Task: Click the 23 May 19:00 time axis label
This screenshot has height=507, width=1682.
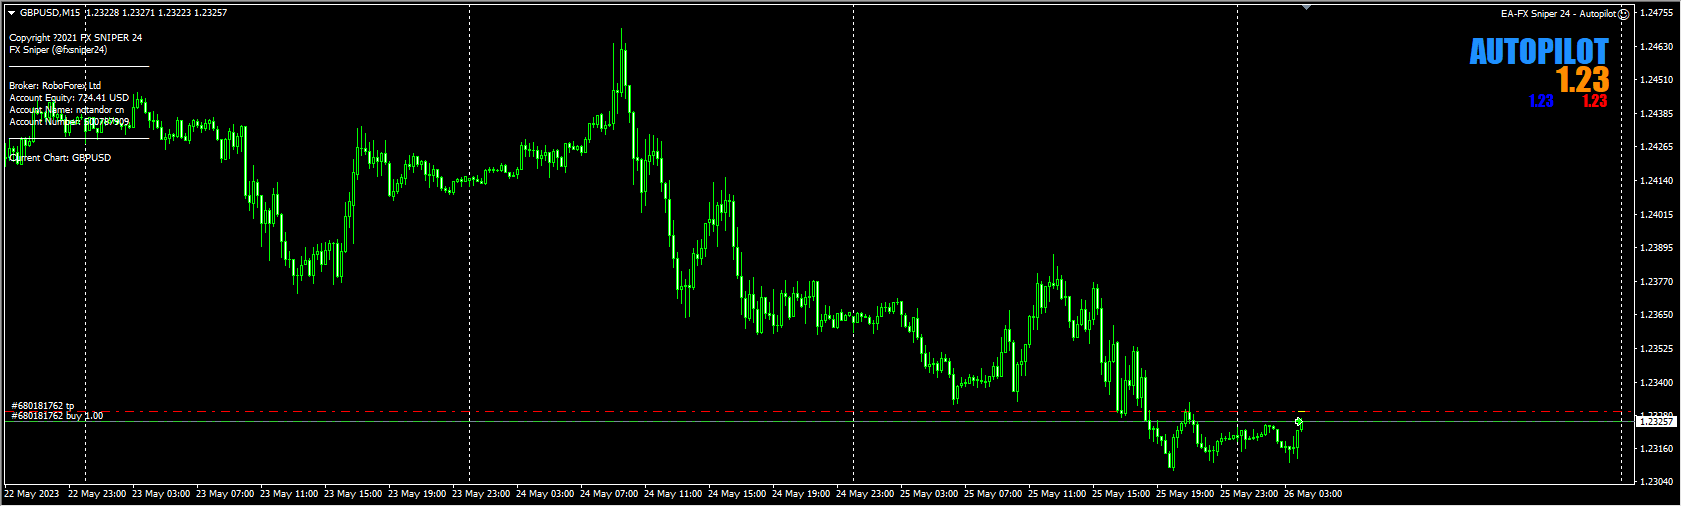Action: point(417,494)
